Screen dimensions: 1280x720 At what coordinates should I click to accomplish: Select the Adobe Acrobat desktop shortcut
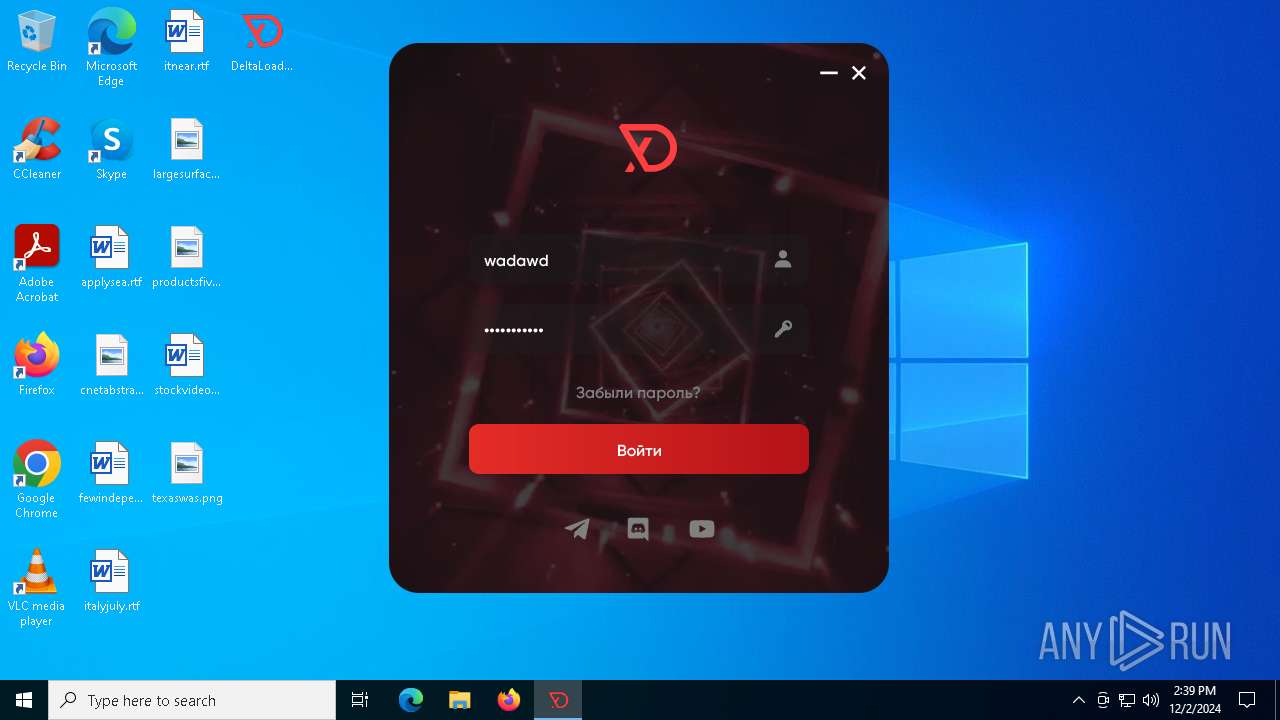pyautogui.click(x=37, y=264)
